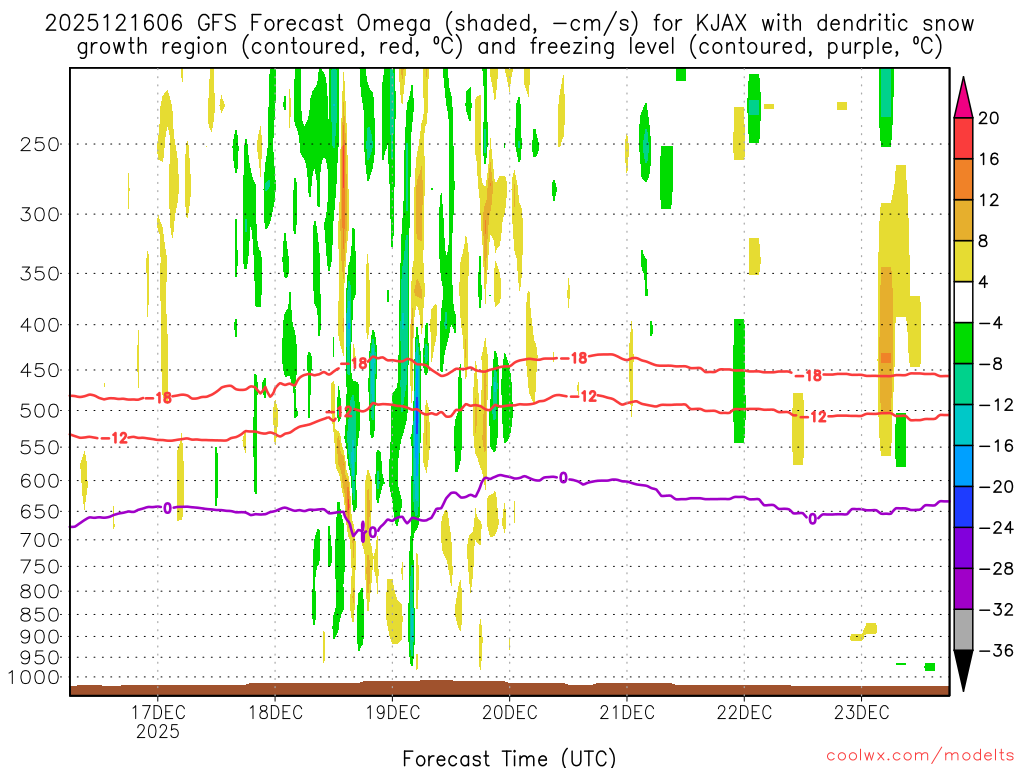Image resolution: width=1024 pixels, height=768 pixels.
Task: Click the blue color bar segment for -20 to -24
Action: pos(963,507)
